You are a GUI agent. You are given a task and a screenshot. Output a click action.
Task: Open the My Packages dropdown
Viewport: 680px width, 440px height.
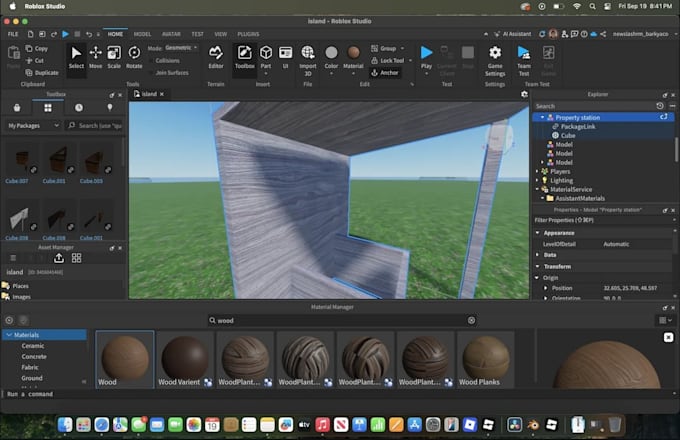click(33, 125)
